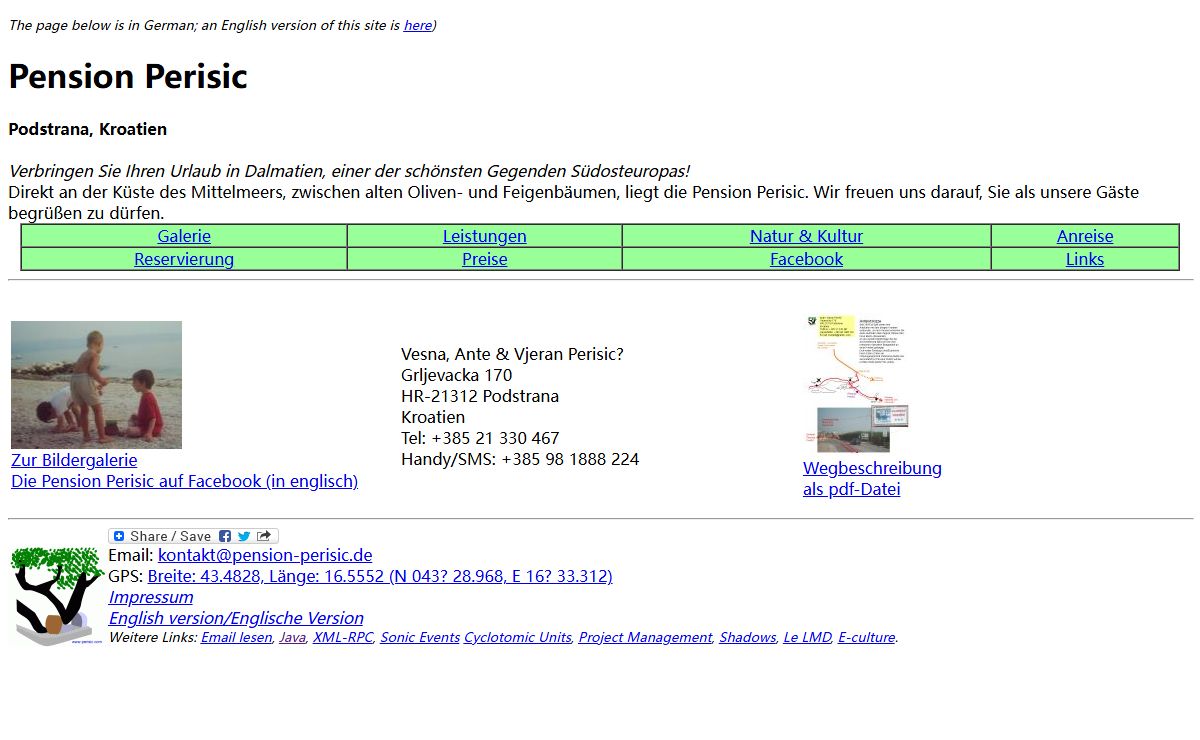1200x740 pixels.
Task: Click the Handy/SMS: +385 98 1888 224 text
Action: (x=520, y=459)
